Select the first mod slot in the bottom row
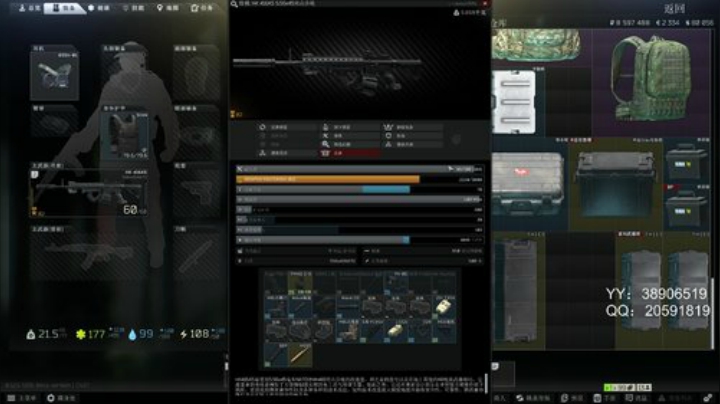 (276, 355)
